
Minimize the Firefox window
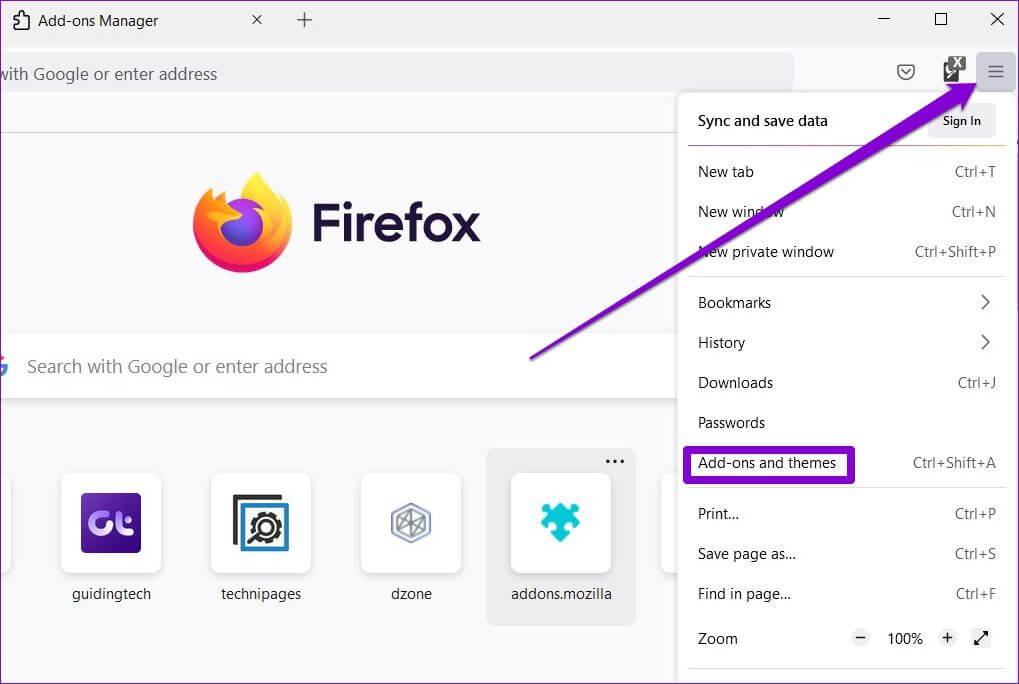click(884, 19)
